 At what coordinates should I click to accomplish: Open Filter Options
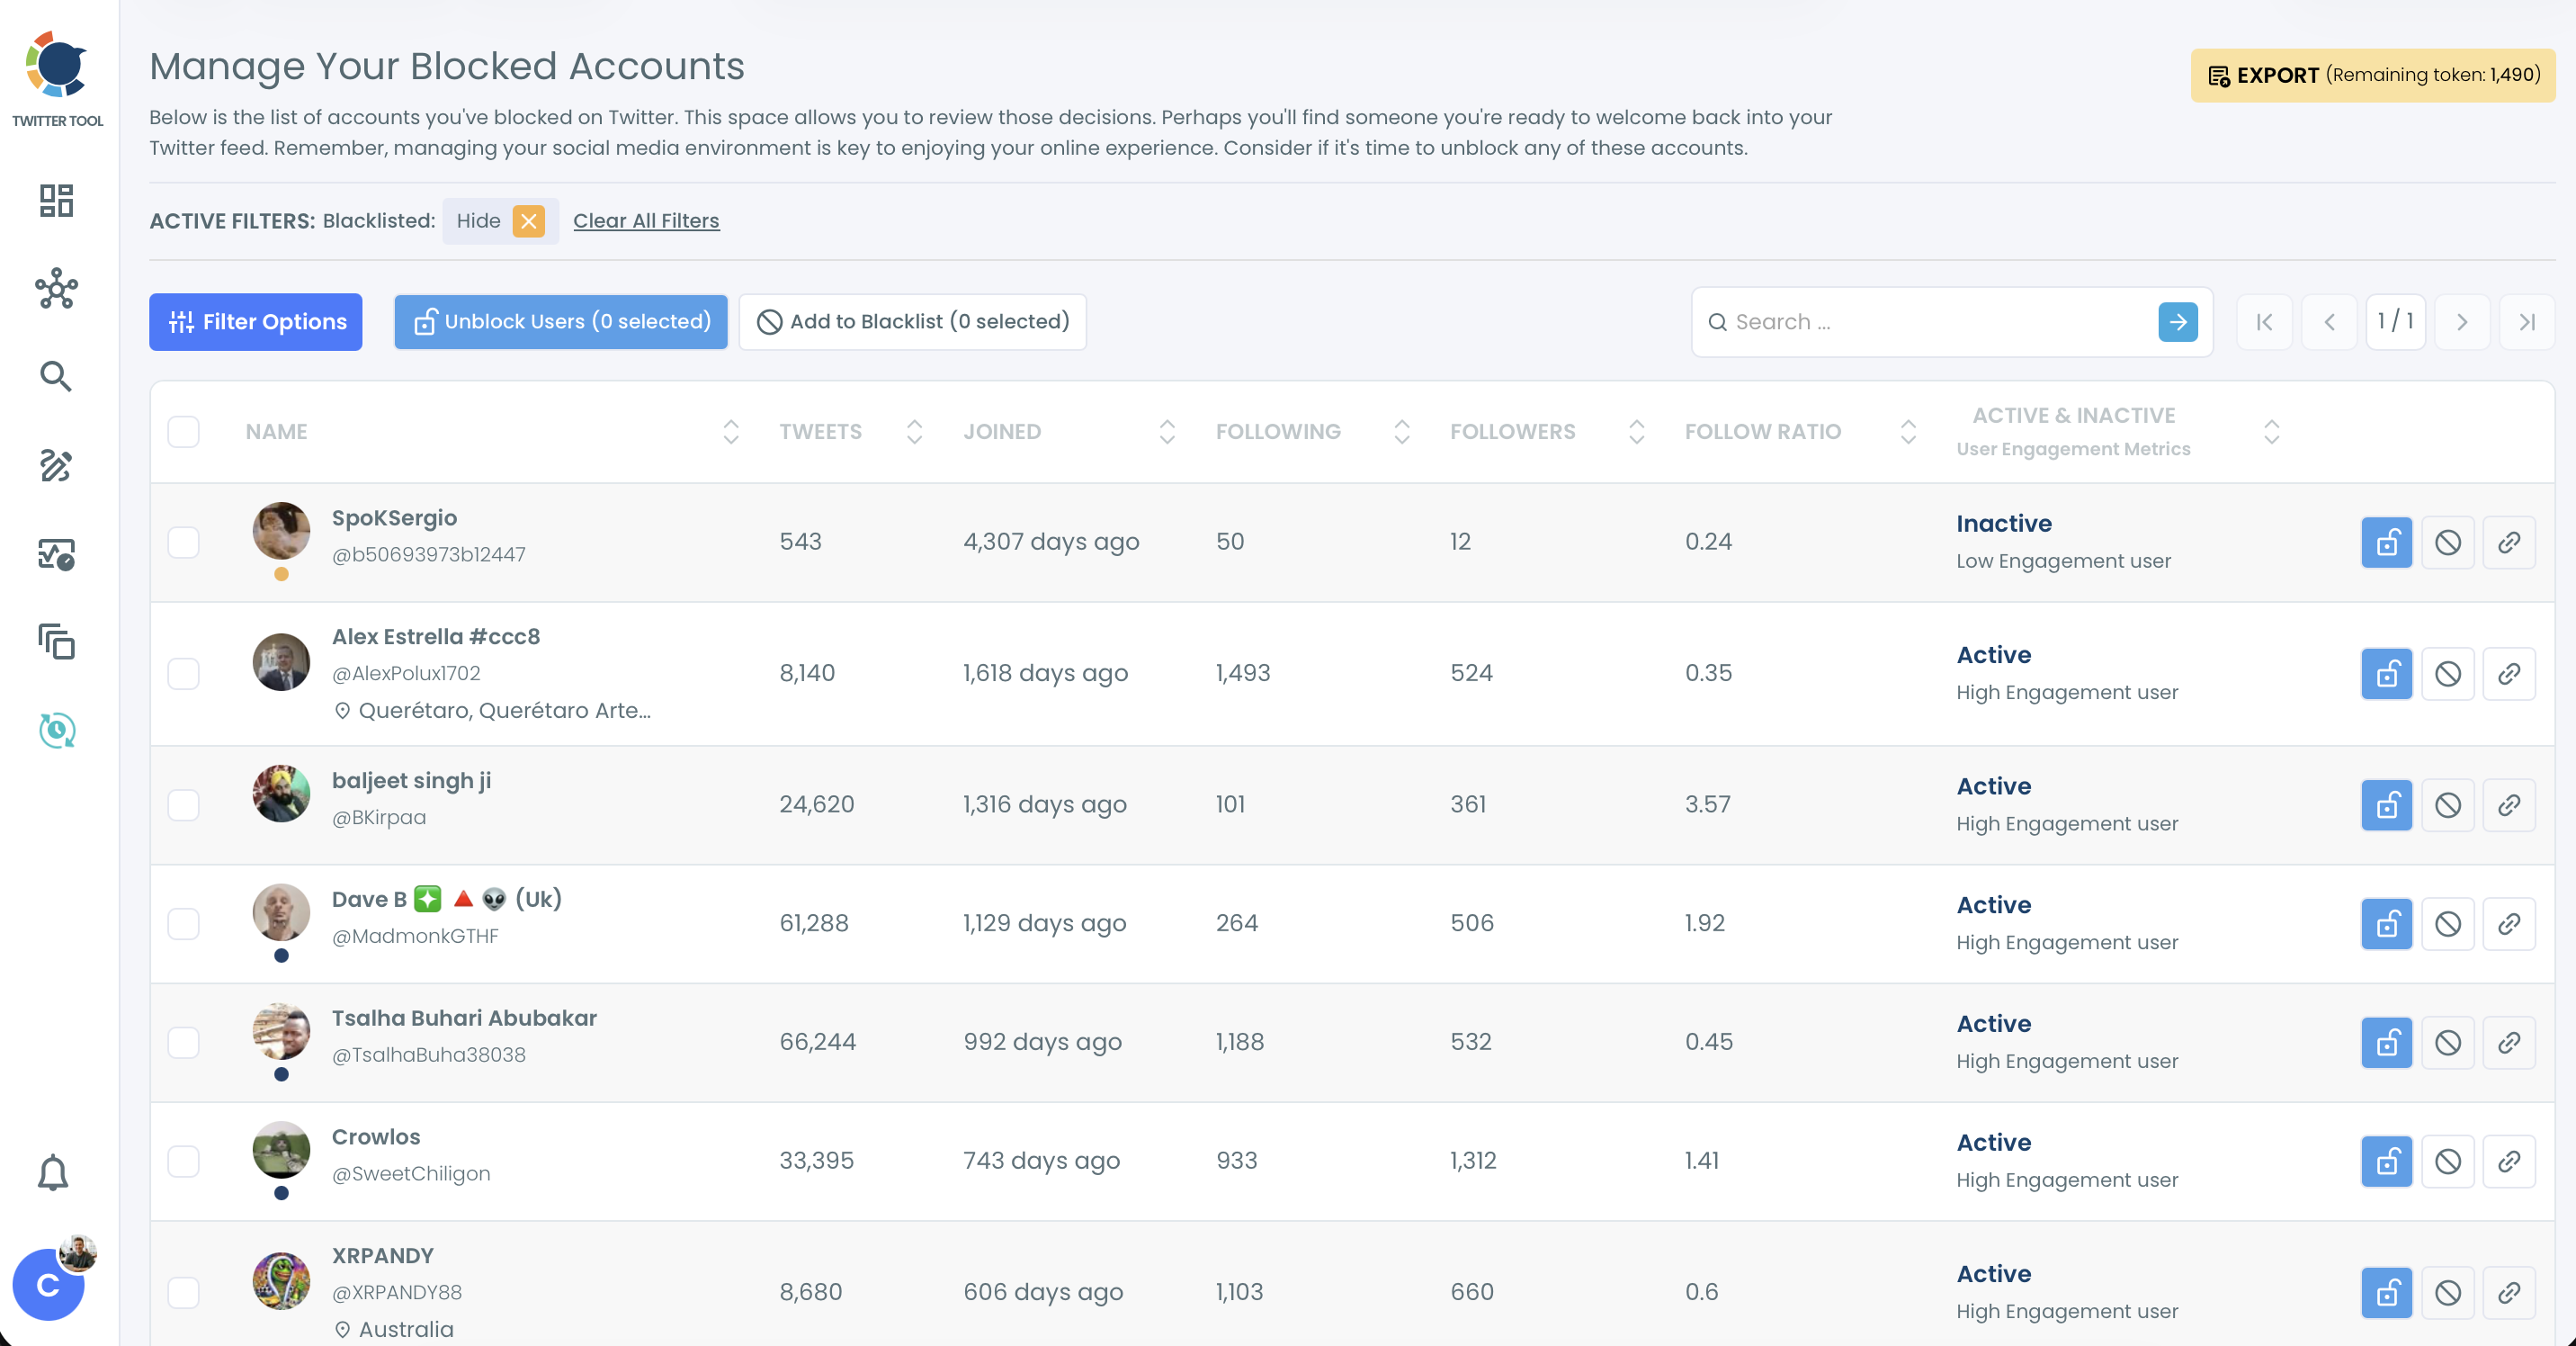tap(256, 322)
